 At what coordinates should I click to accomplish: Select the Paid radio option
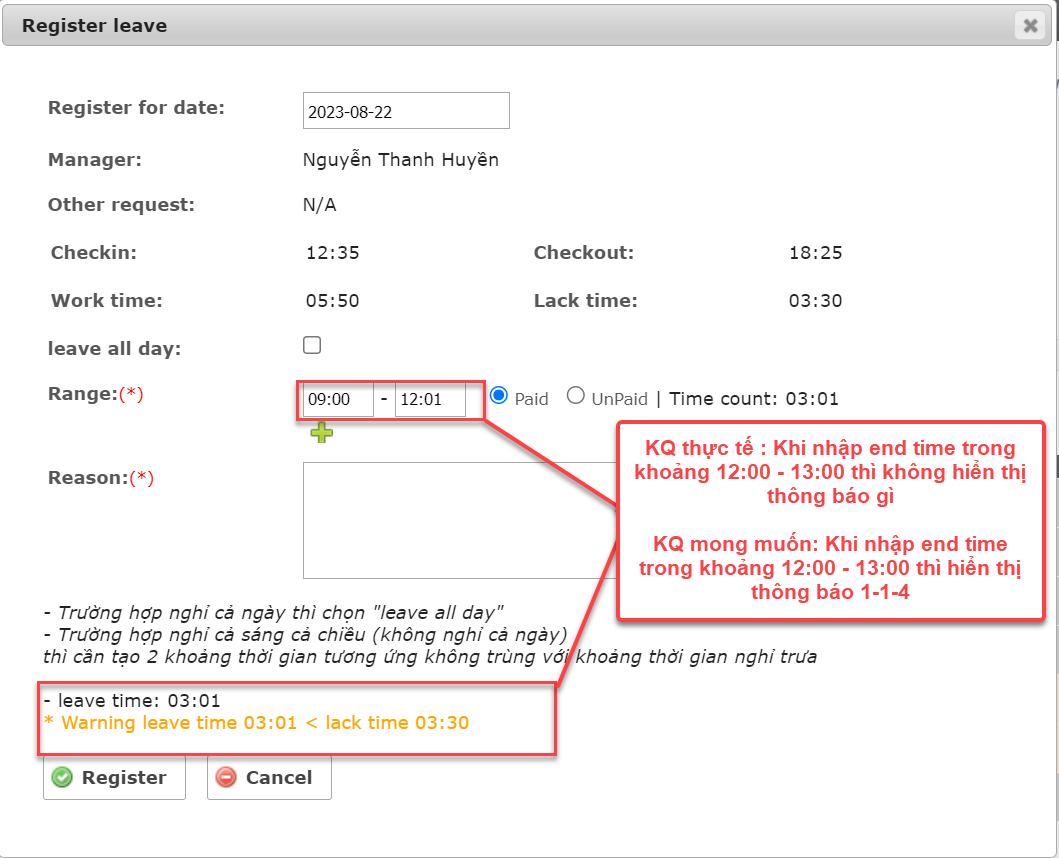498,395
